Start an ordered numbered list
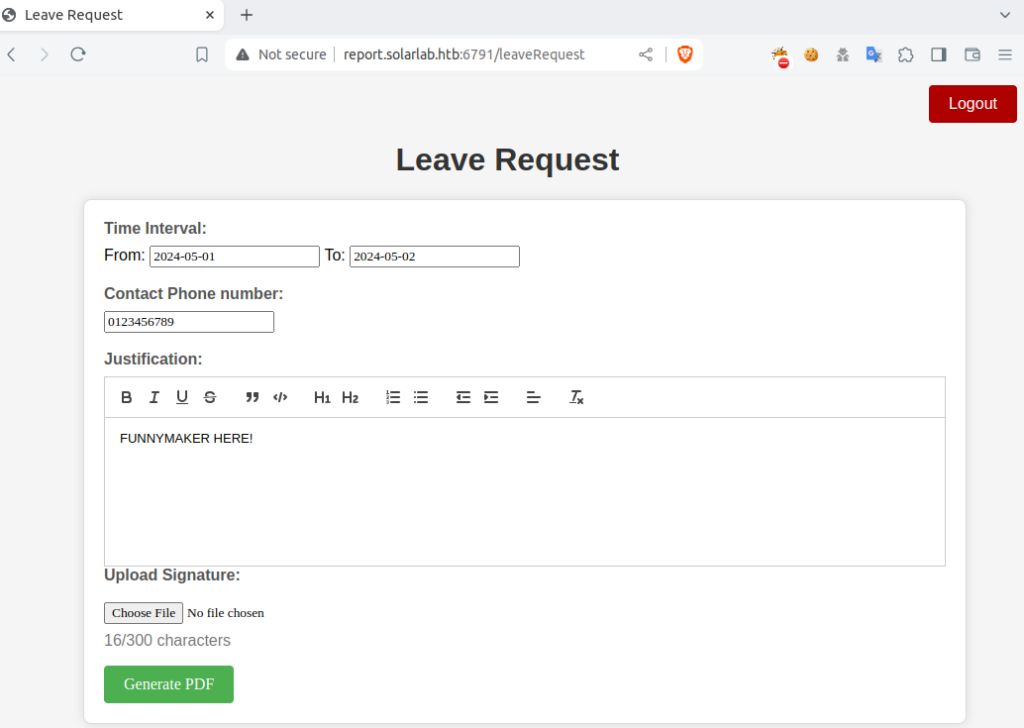 click(x=393, y=397)
